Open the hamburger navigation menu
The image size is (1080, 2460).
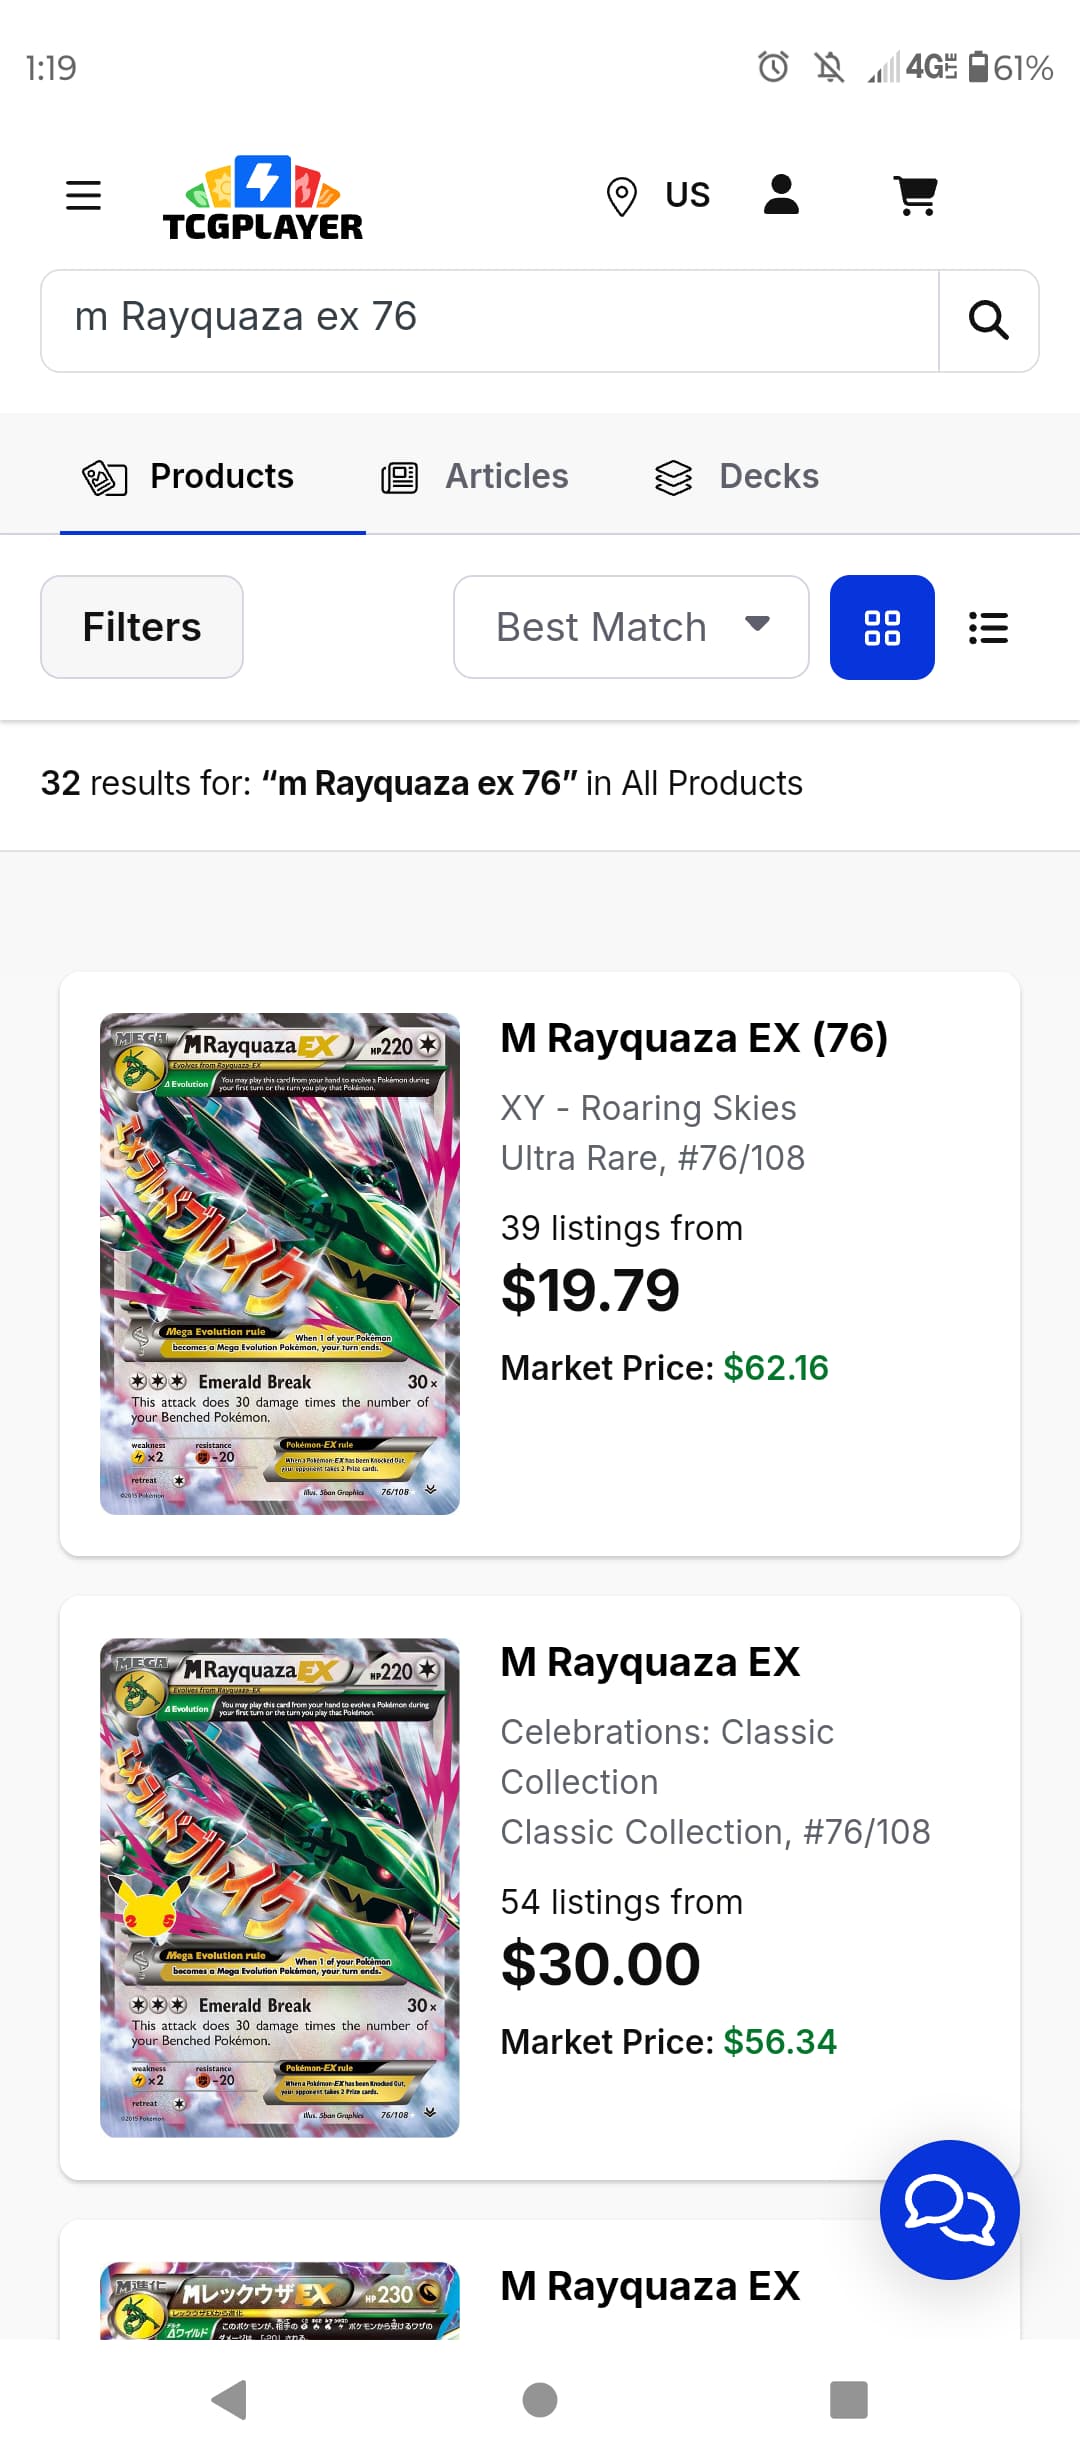click(x=83, y=195)
